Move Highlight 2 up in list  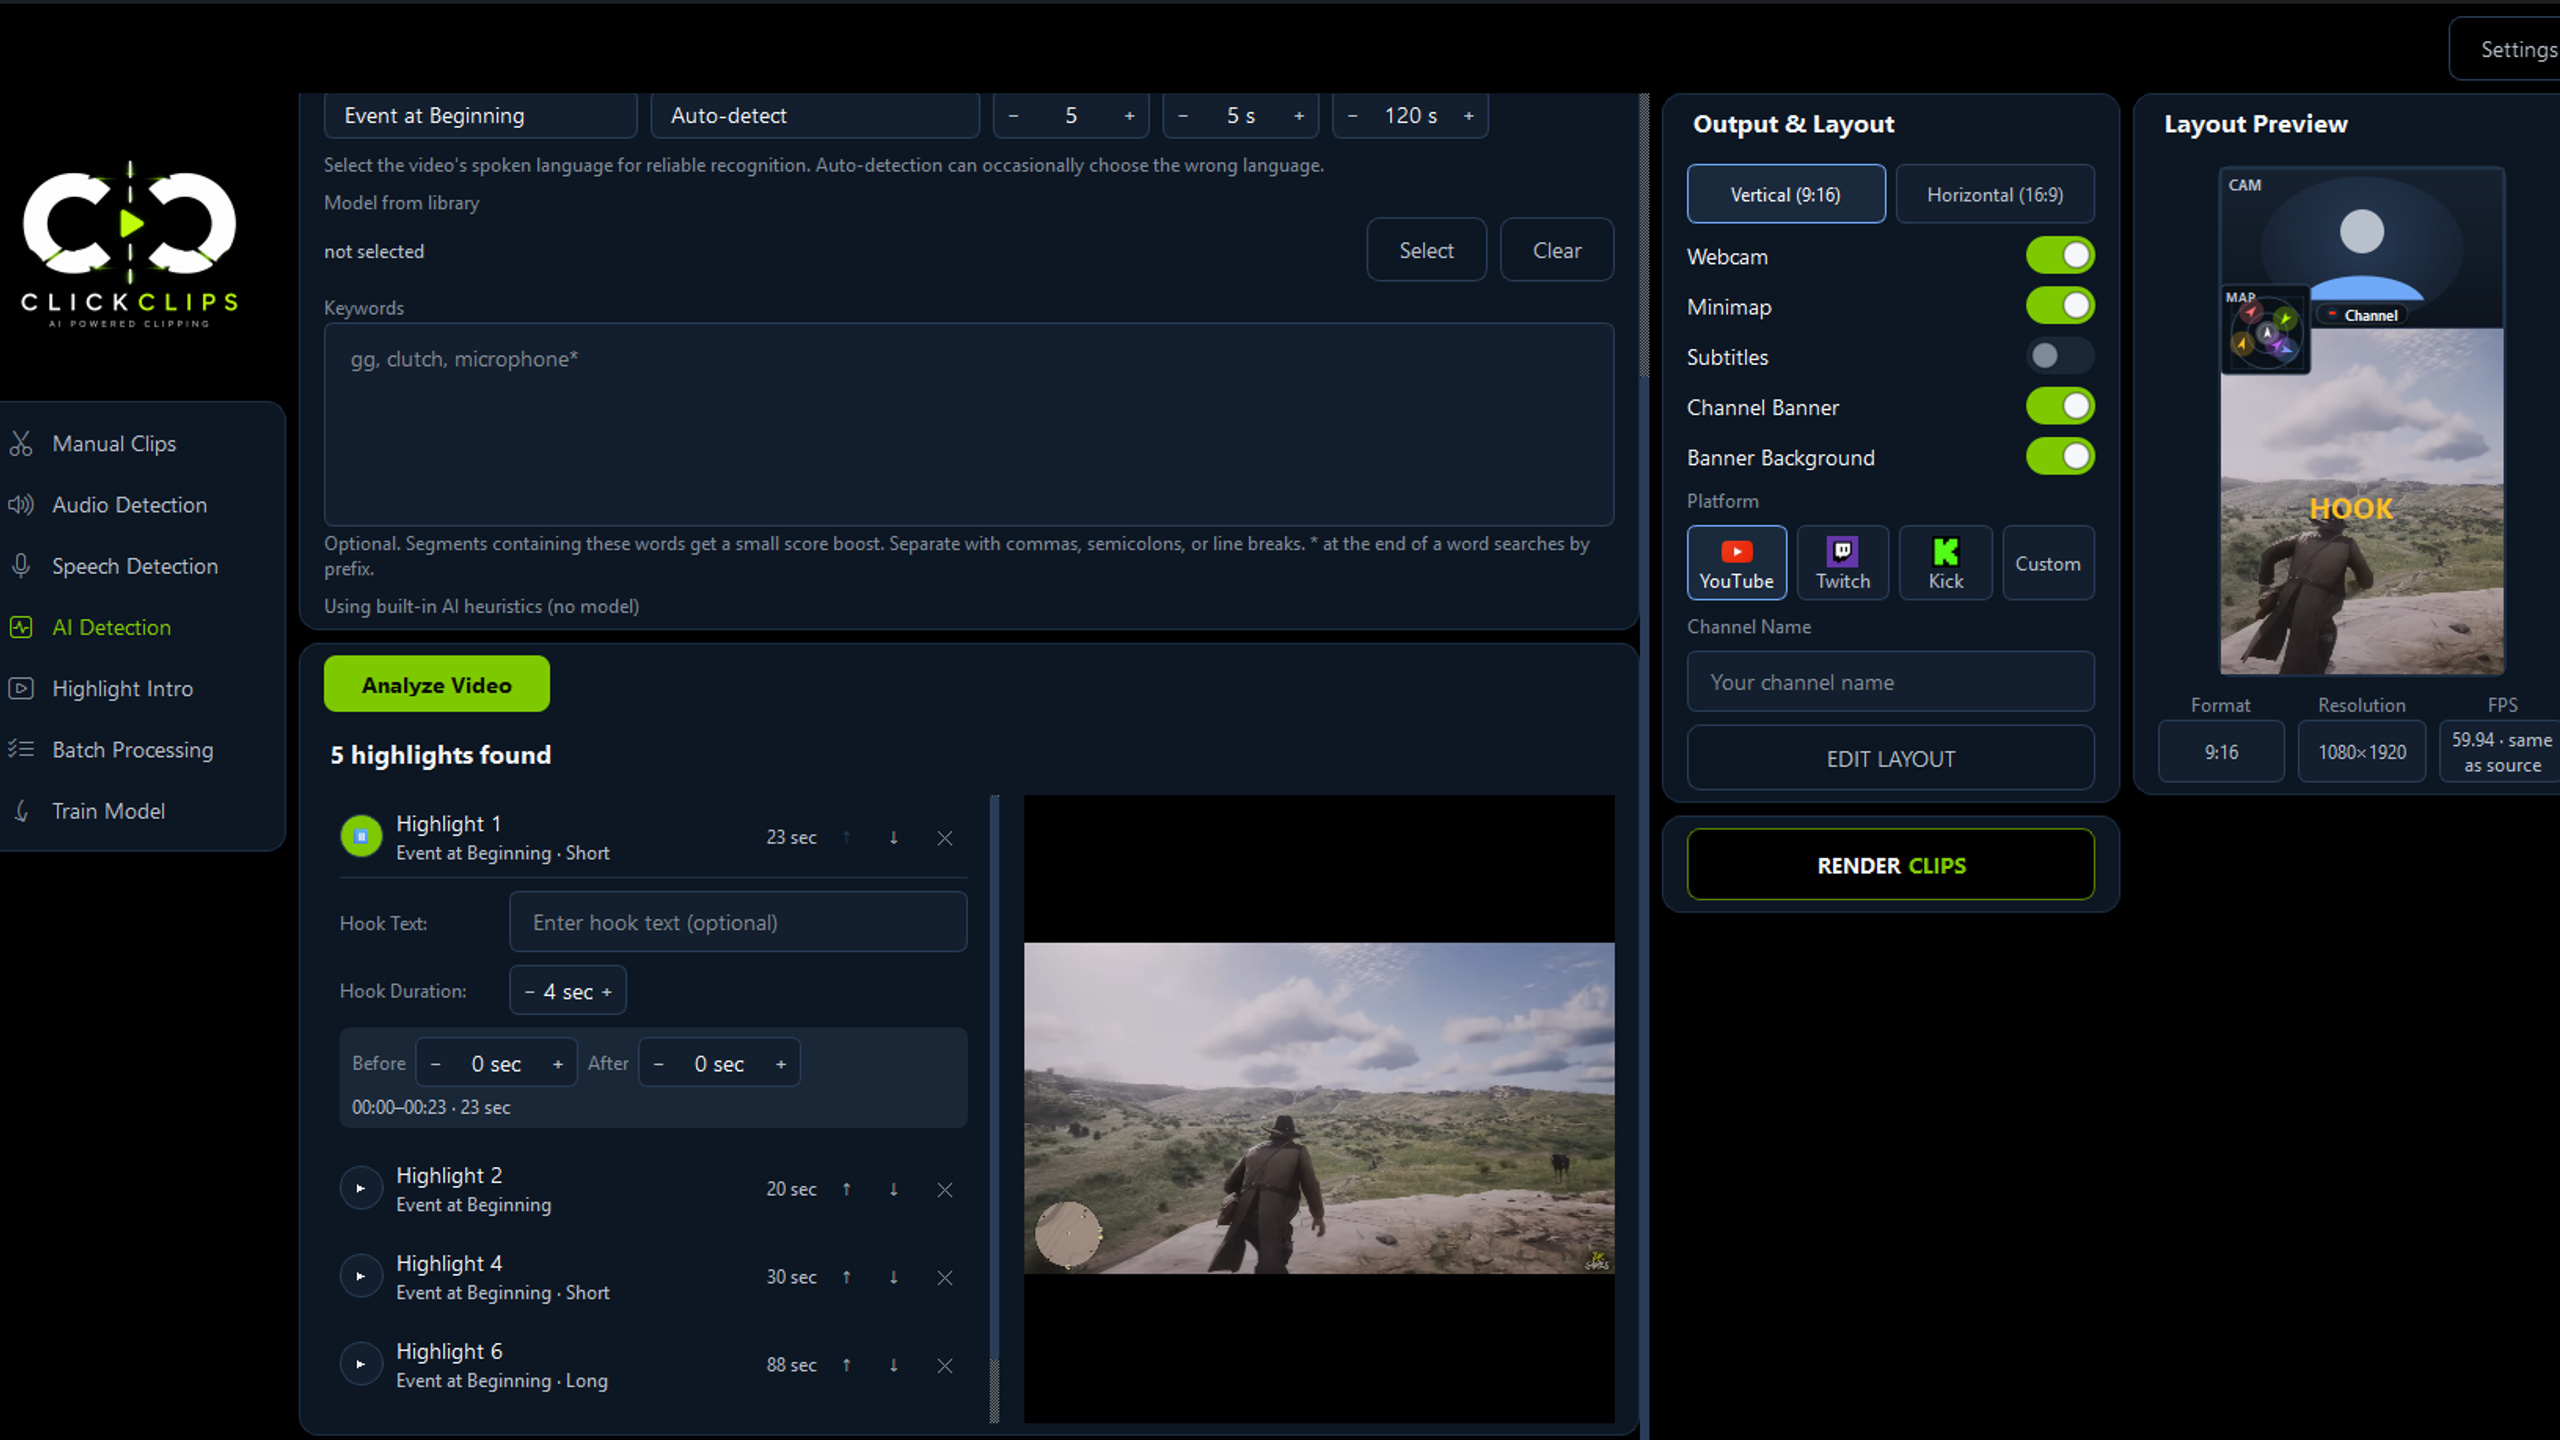(x=847, y=1189)
